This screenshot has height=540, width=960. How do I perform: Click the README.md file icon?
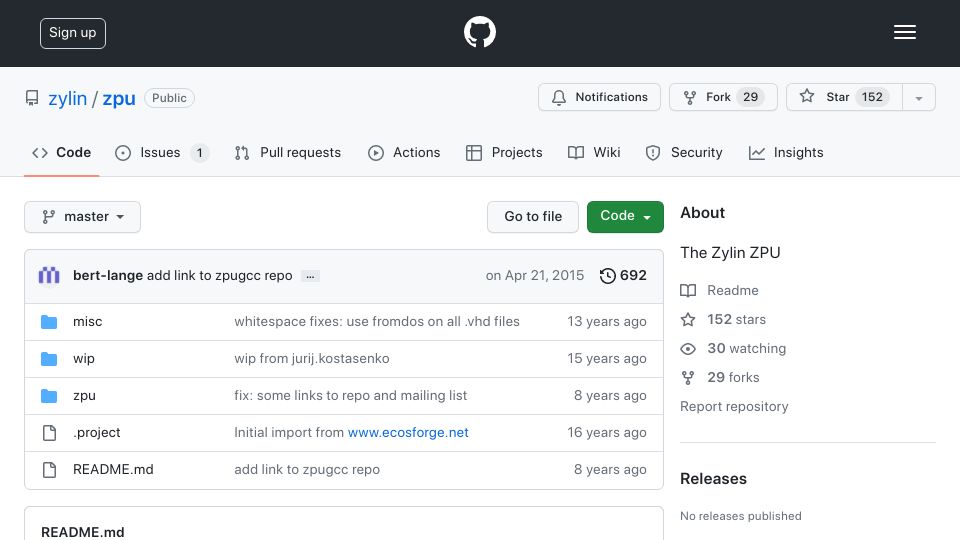(49, 470)
